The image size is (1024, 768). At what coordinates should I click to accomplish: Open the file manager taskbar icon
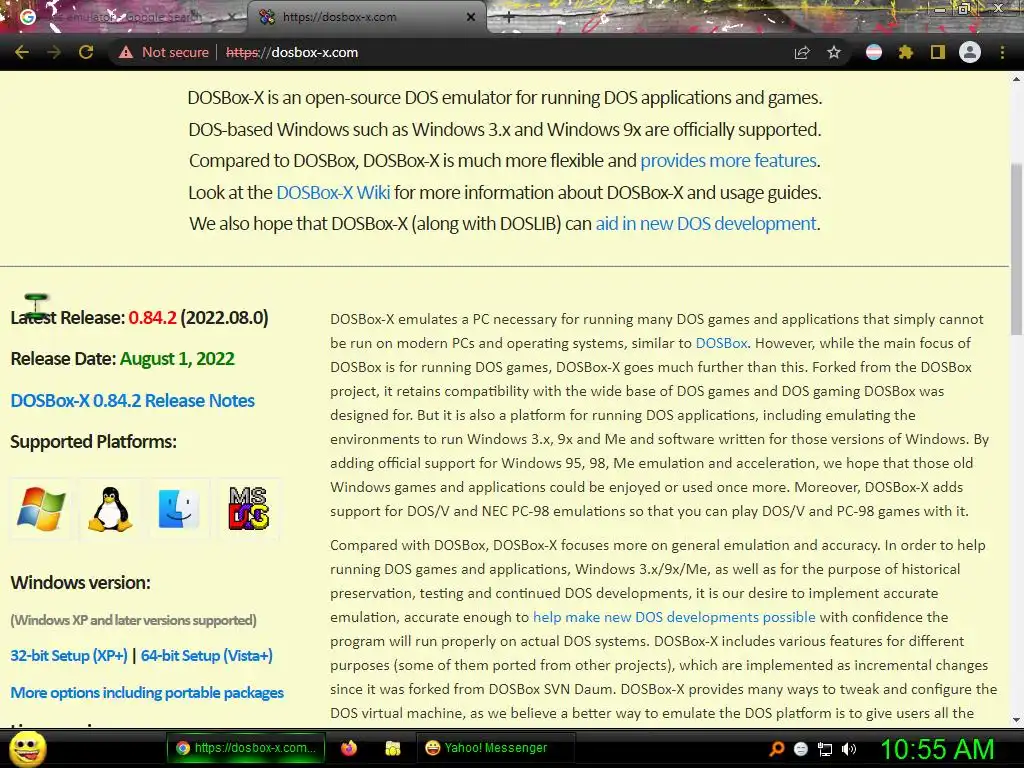coord(392,748)
